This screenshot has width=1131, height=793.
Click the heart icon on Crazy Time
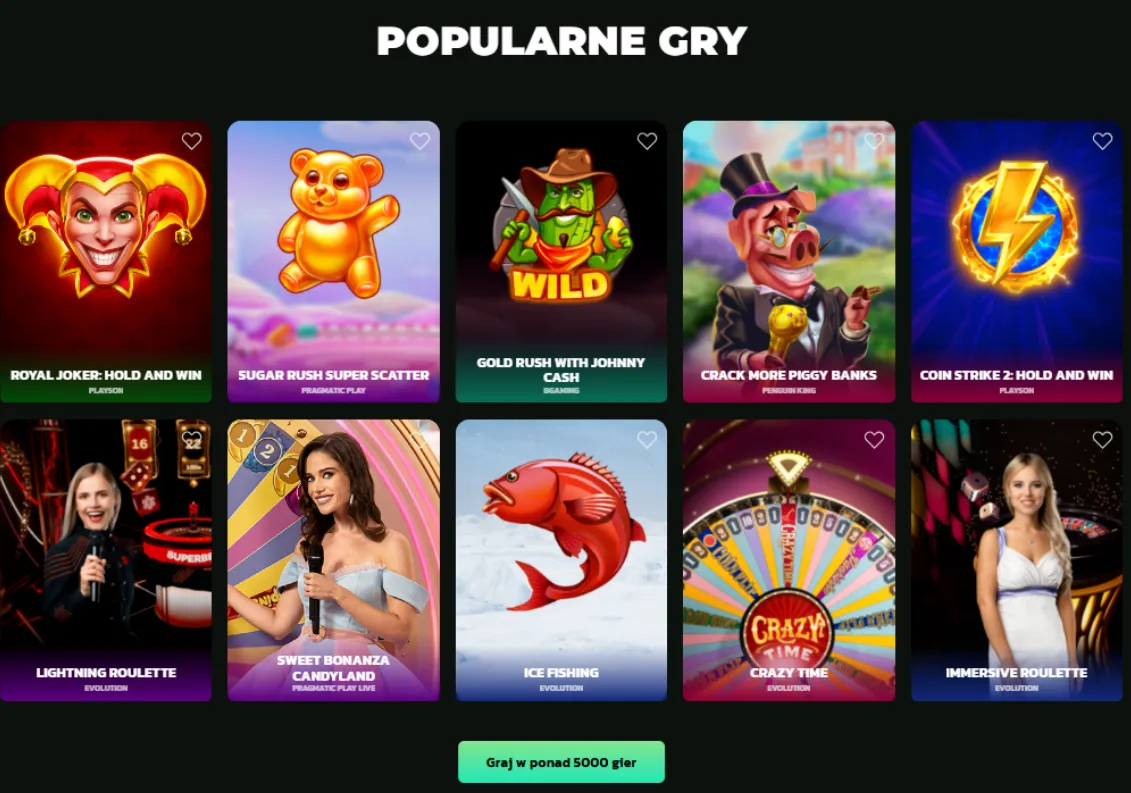(874, 439)
